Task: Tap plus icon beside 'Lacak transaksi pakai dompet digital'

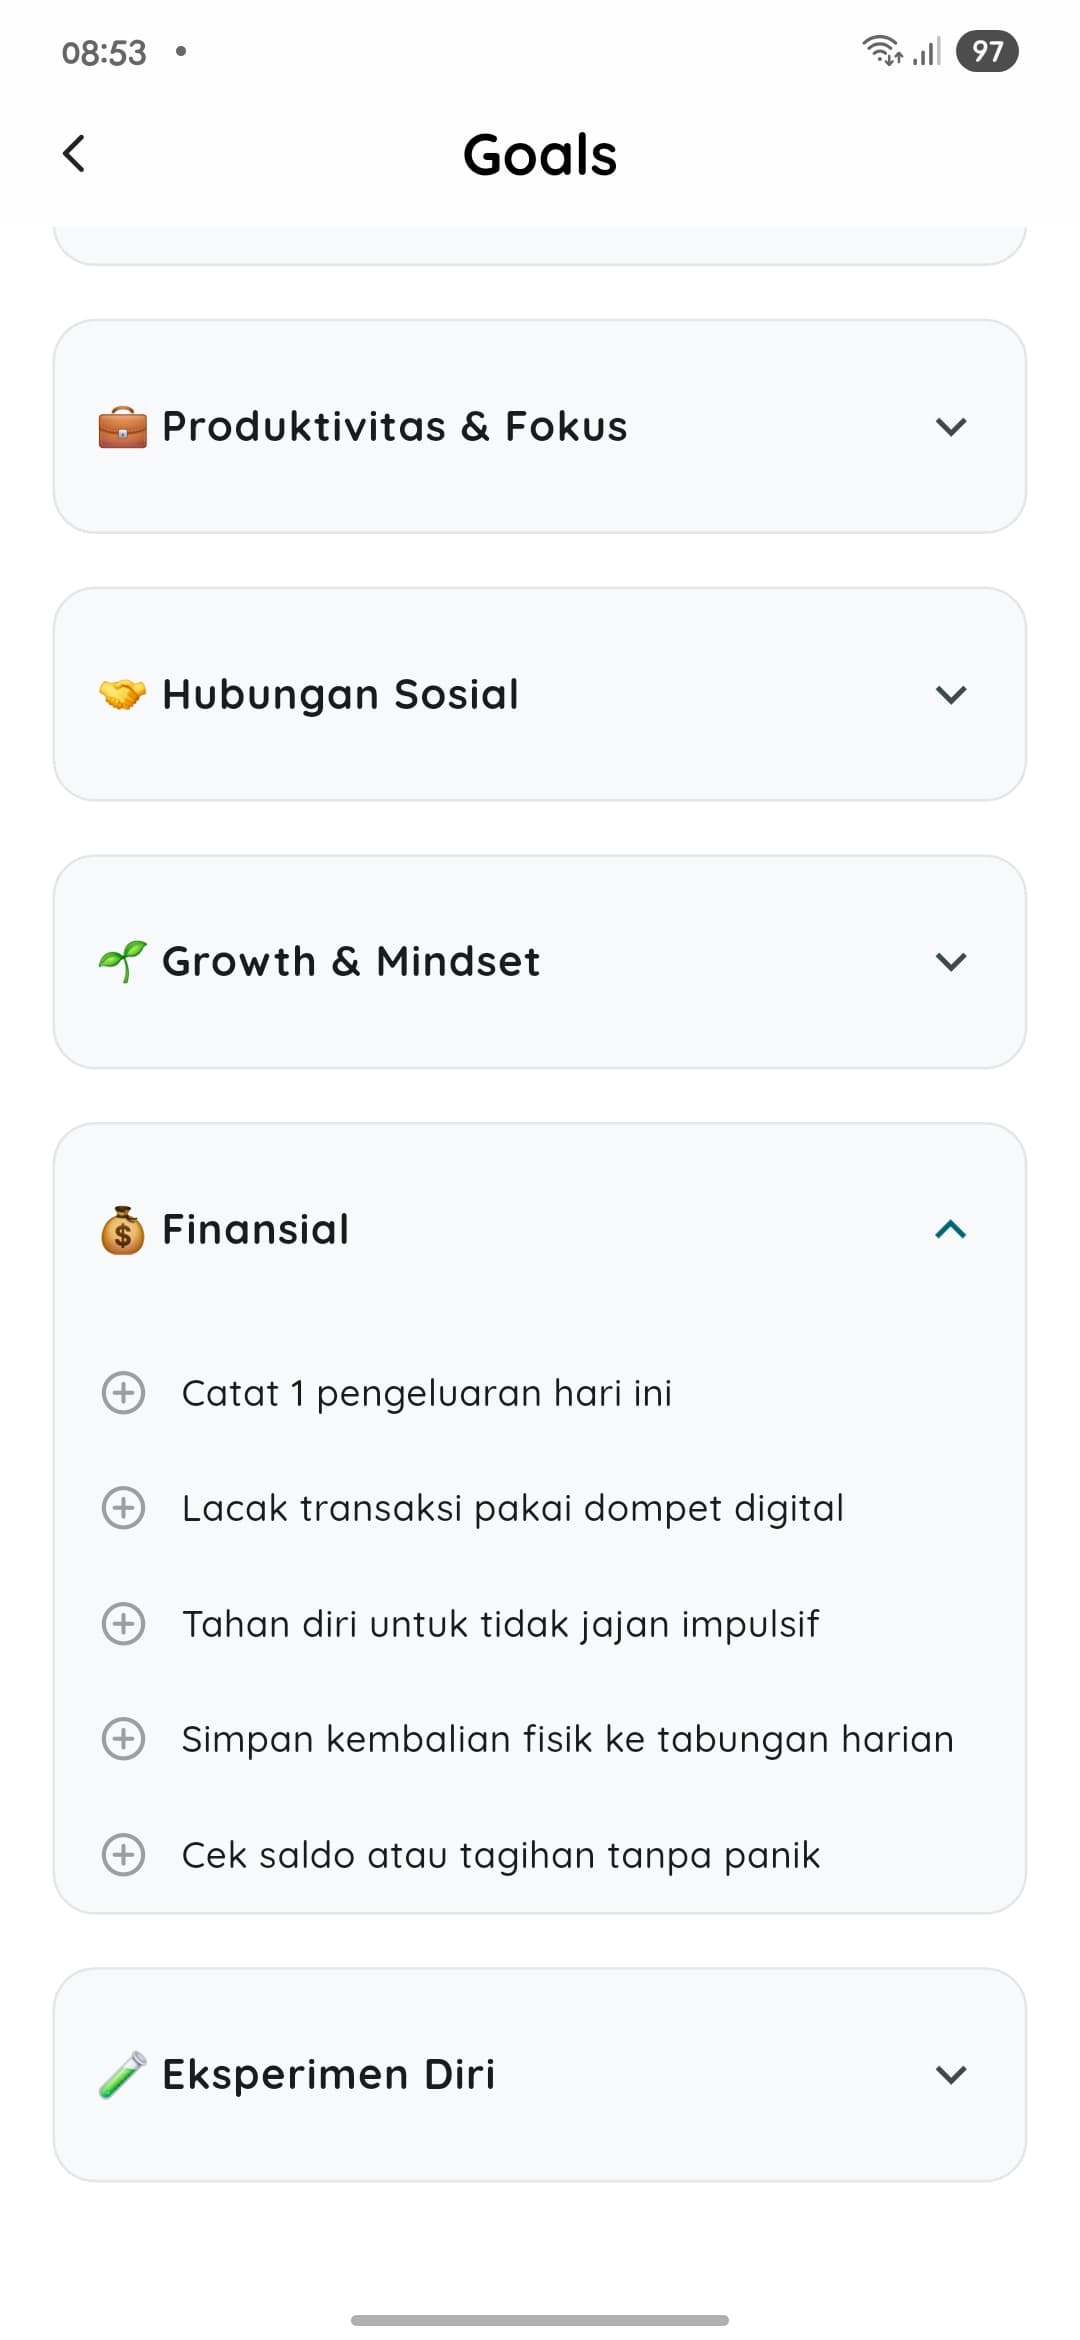Action: pos(123,1508)
